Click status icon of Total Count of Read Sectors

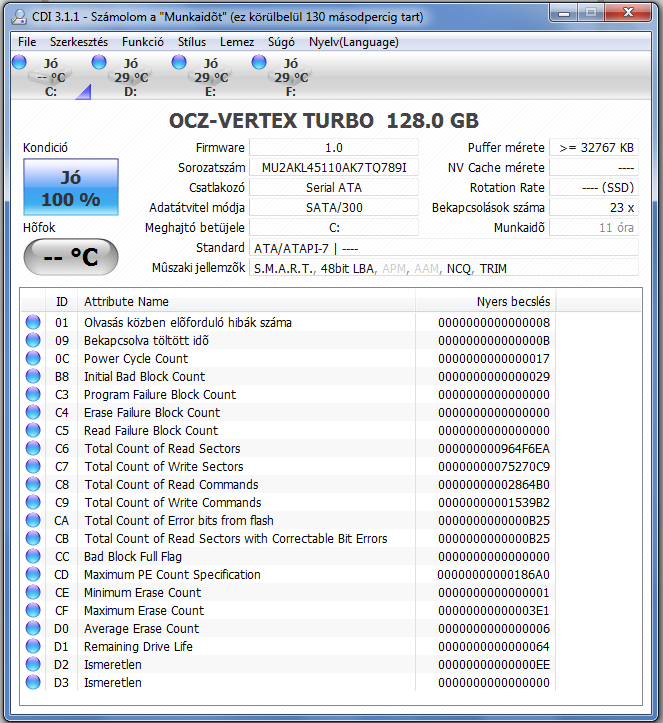tap(33, 448)
